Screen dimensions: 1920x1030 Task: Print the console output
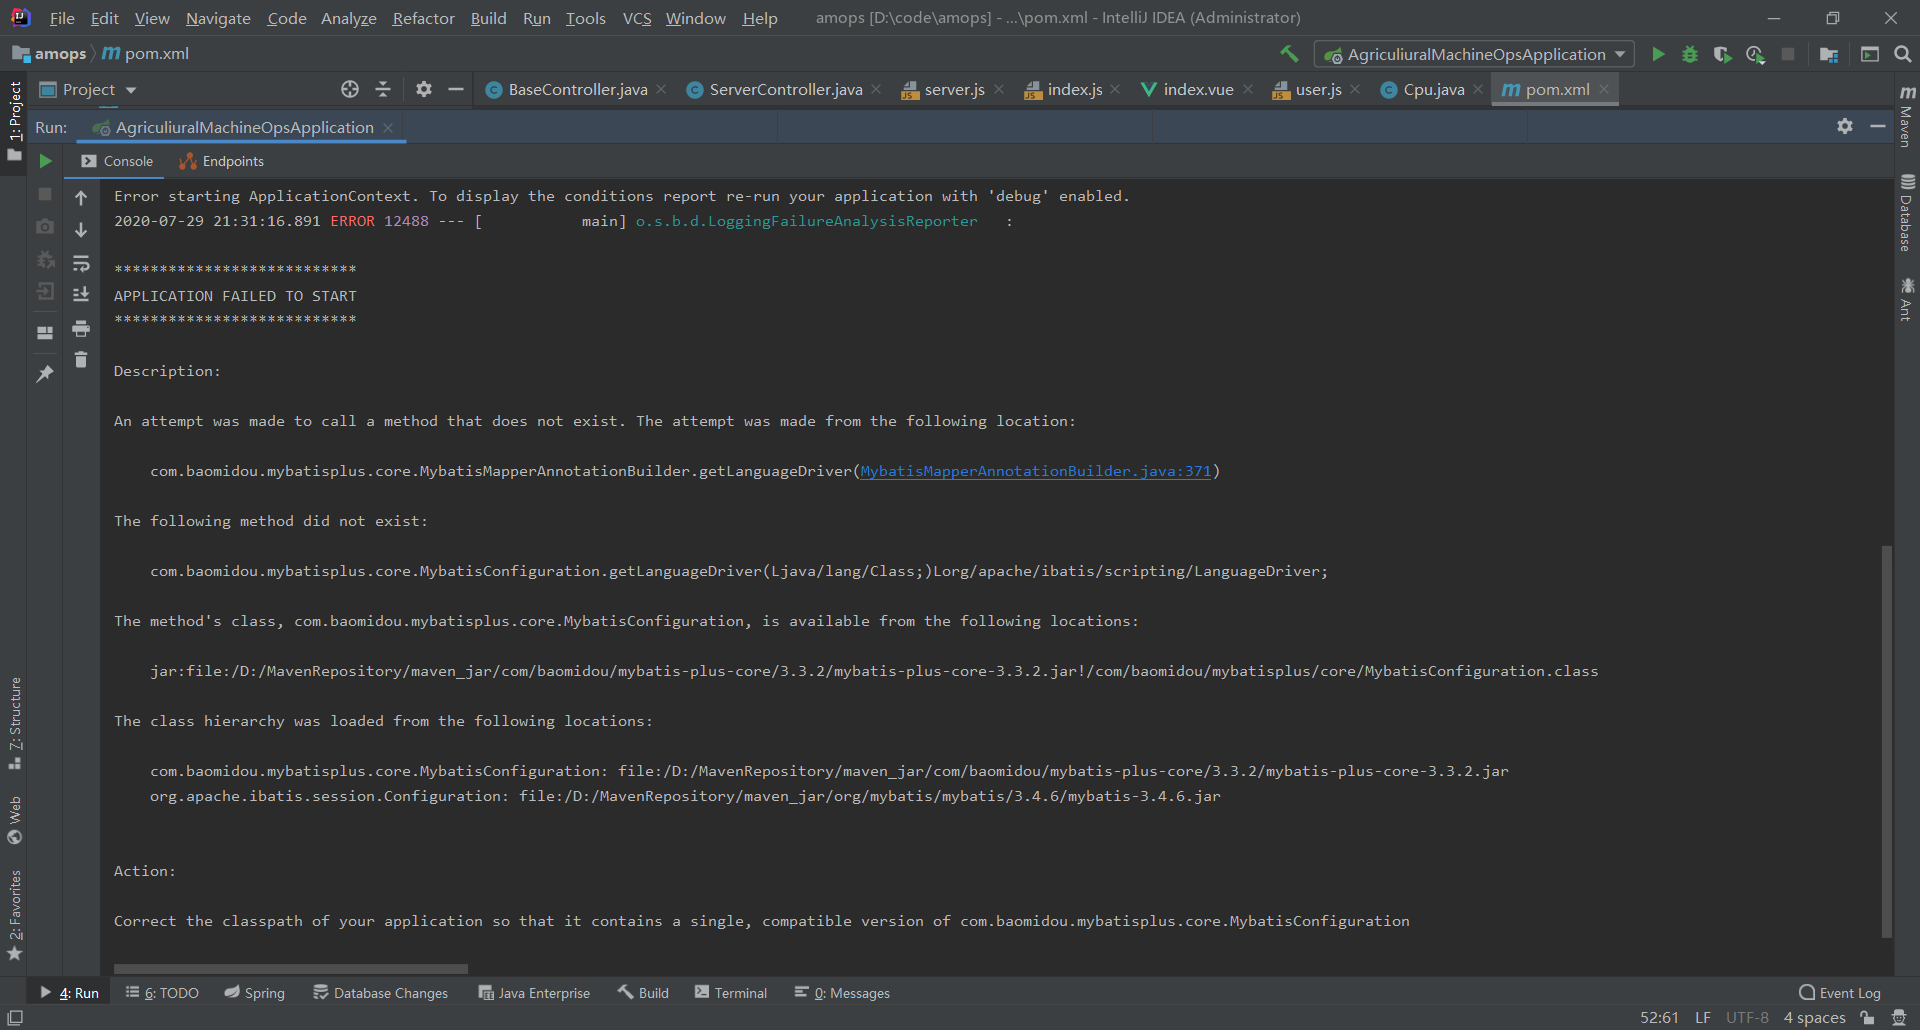point(81,328)
